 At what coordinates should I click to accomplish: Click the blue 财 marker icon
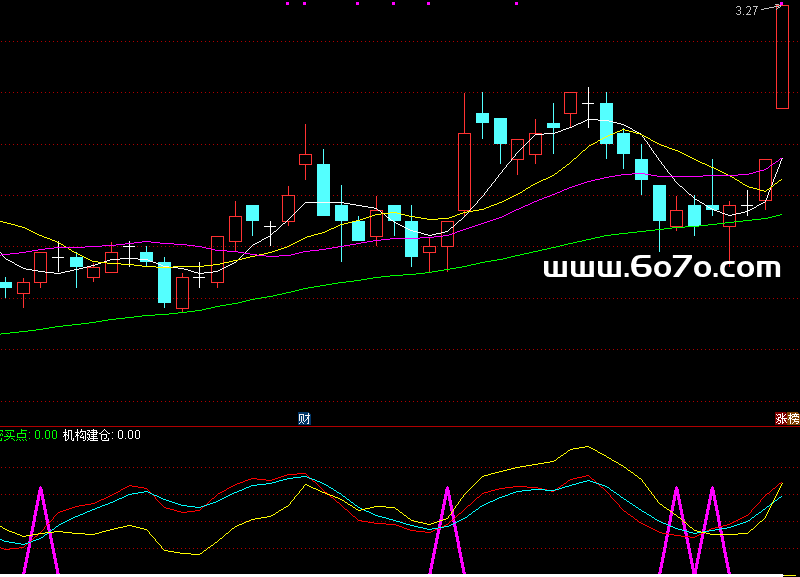click(305, 418)
